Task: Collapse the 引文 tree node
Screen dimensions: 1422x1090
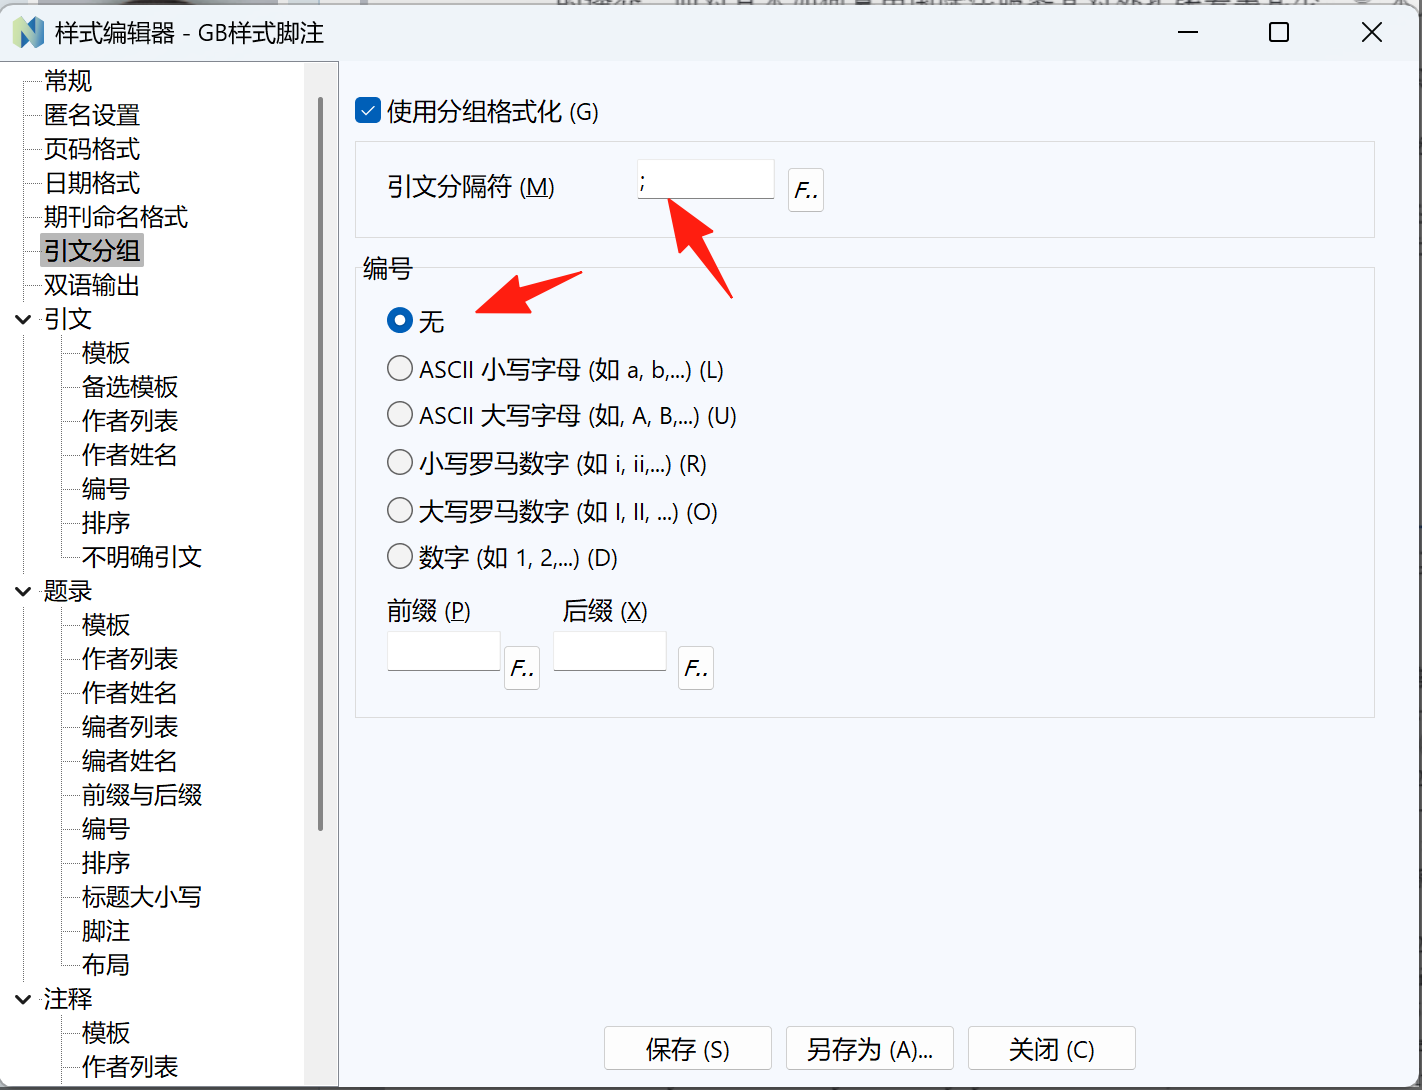Action: 23,320
